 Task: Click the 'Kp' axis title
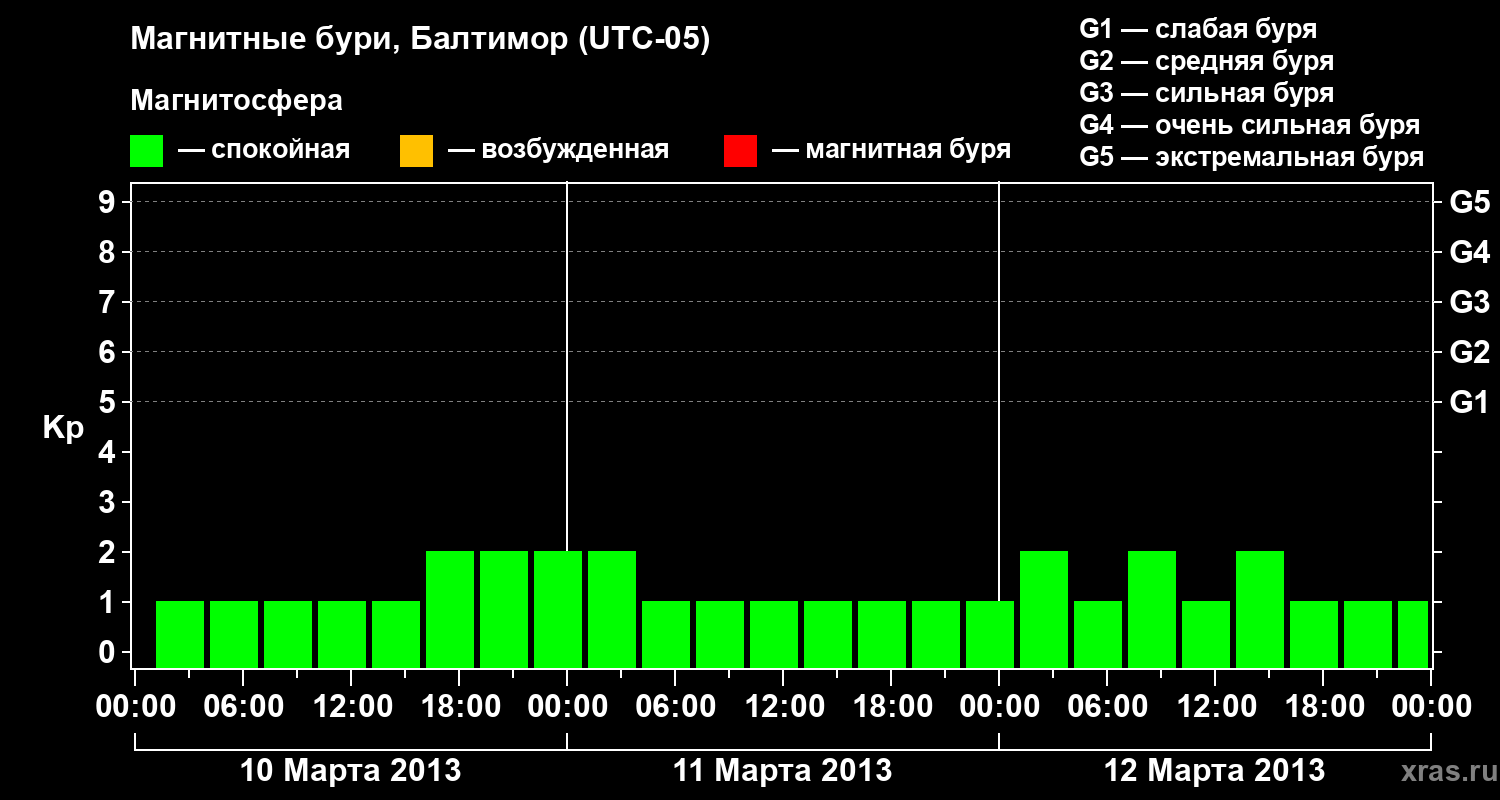63,428
